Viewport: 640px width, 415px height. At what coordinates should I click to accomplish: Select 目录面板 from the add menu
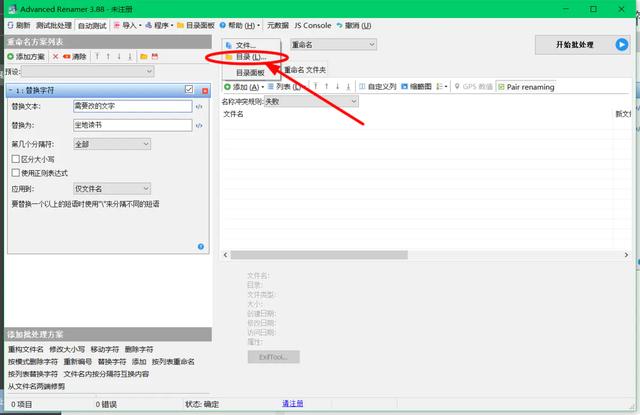pyautogui.click(x=251, y=73)
